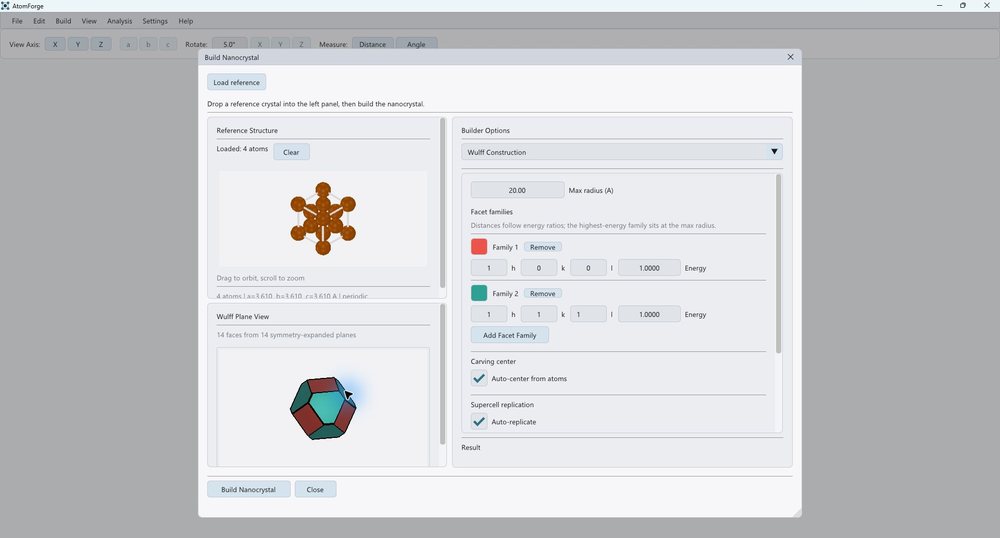Click the Max radius field
The width and height of the screenshot is (1000, 538).
(x=517, y=190)
